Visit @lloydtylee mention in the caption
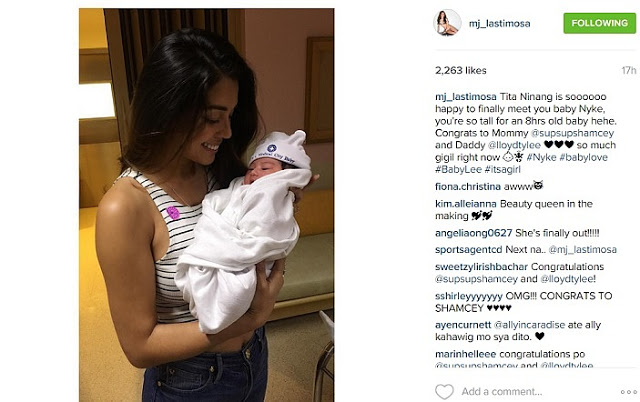This screenshot has width=640, height=402. coord(514,145)
